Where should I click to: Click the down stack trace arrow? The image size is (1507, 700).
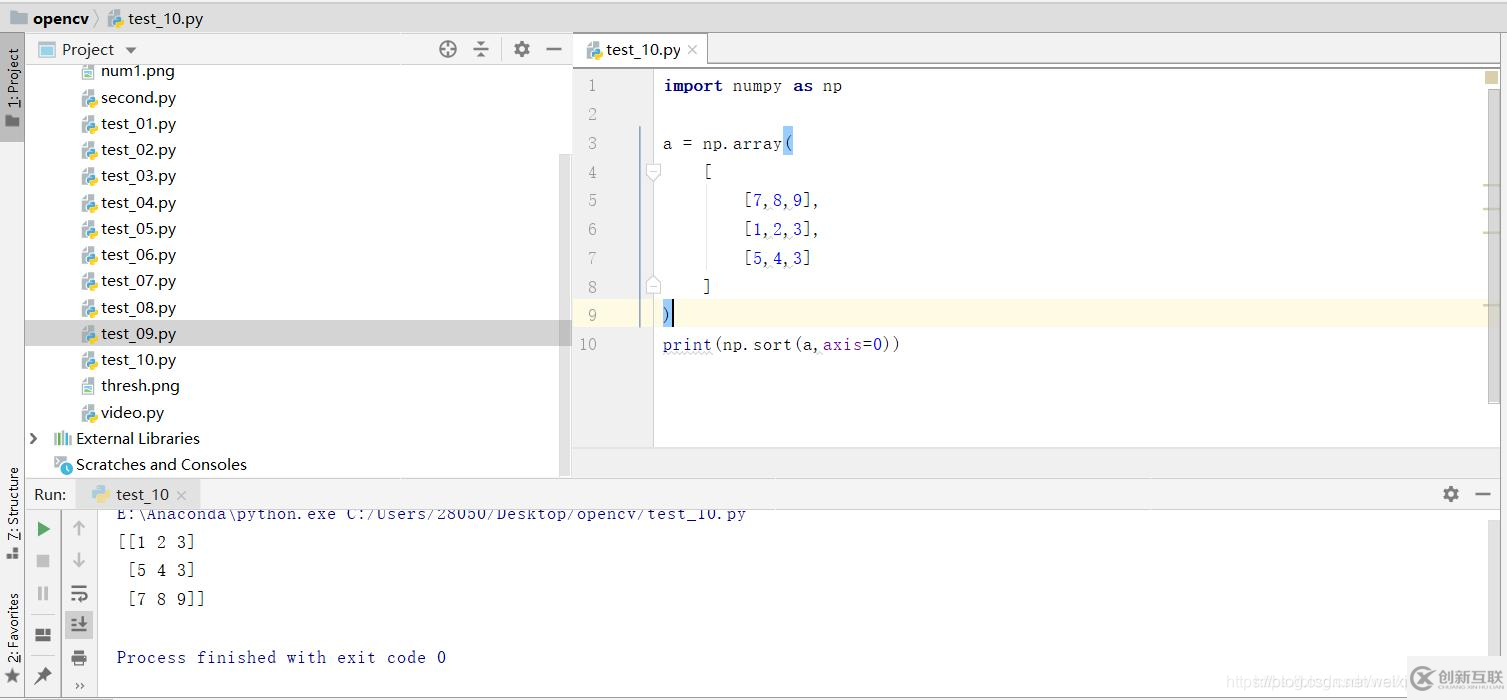(x=79, y=560)
